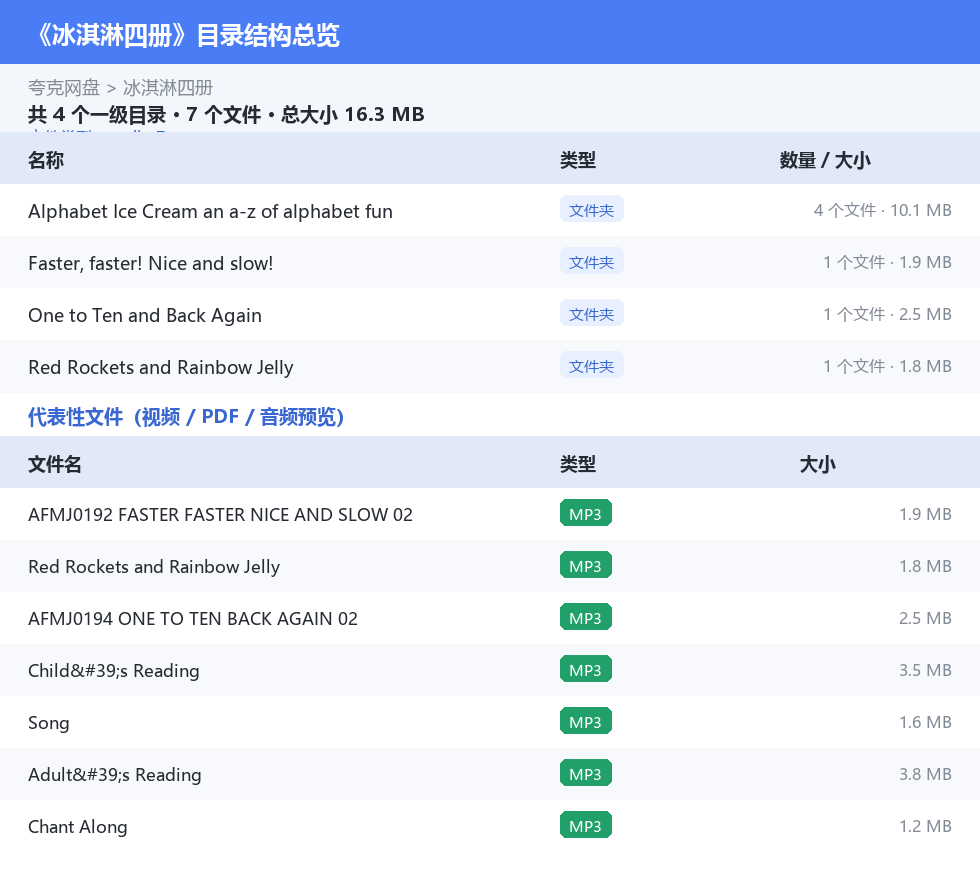Click 文件夹 tag of Faster, faster row
980x884 pixels.
click(591, 262)
